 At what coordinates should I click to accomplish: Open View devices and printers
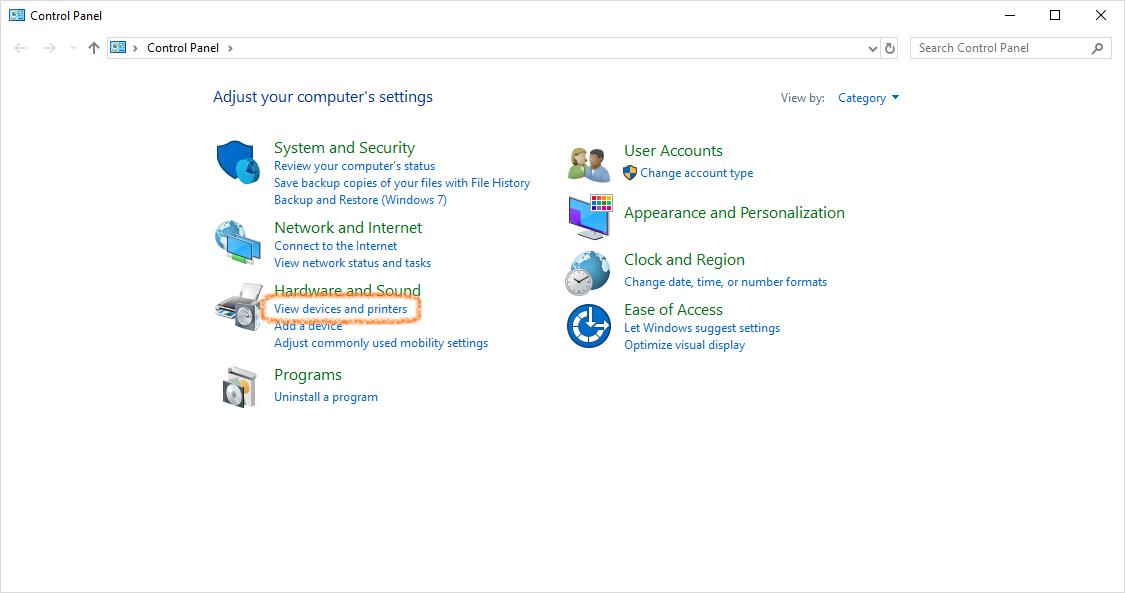click(342, 308)
